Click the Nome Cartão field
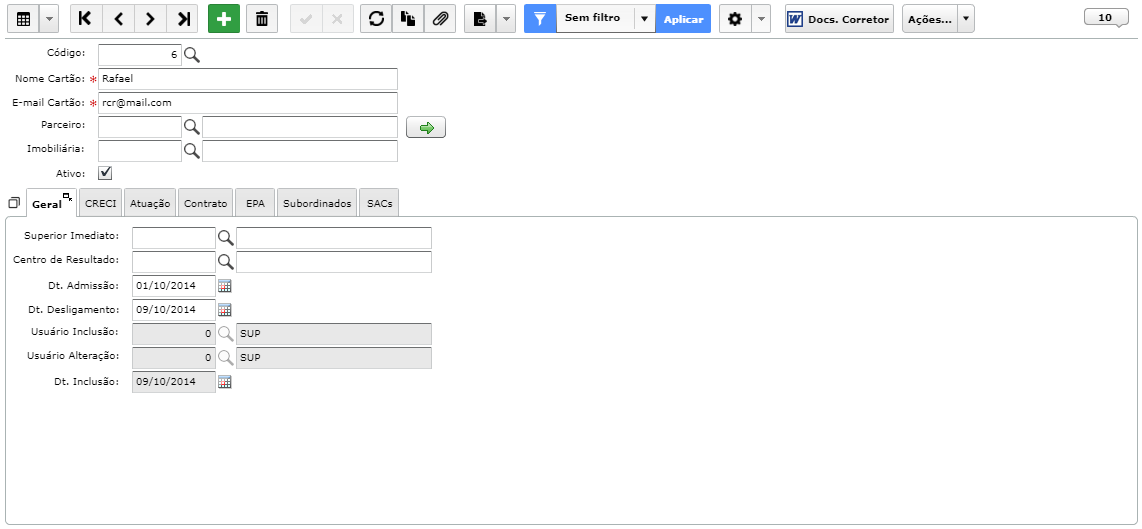The width and height of the screenshot is (1142, 529). tap(248, 79)
